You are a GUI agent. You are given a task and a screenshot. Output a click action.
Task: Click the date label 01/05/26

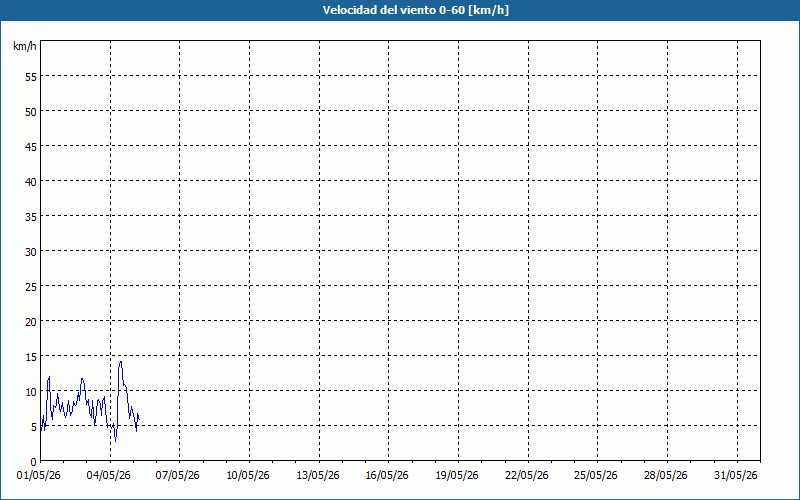(x=39, y=476)
